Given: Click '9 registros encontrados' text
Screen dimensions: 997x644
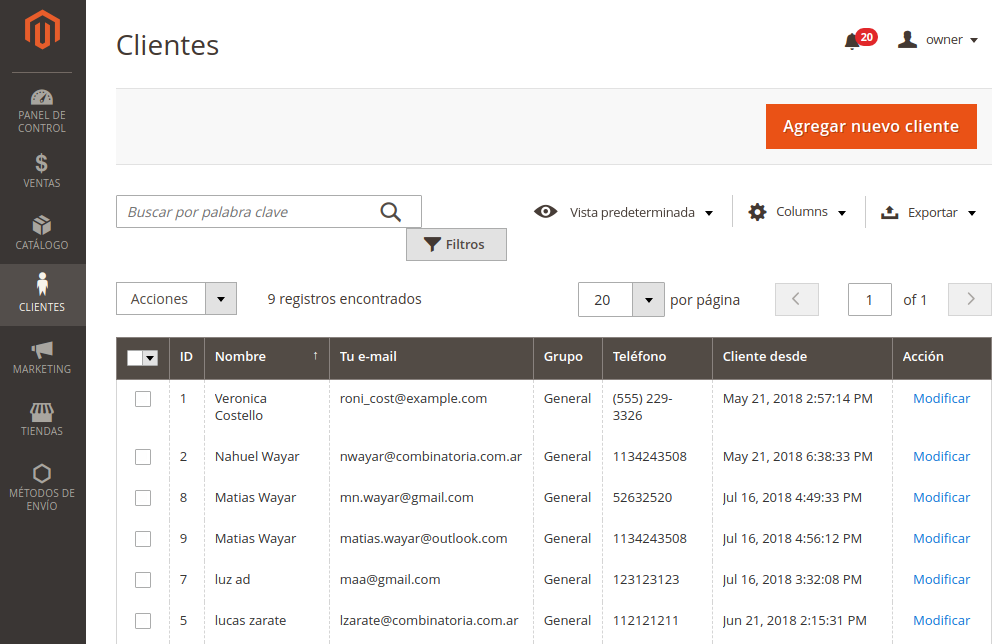Looking at the screenshot, I should [344, 299].
